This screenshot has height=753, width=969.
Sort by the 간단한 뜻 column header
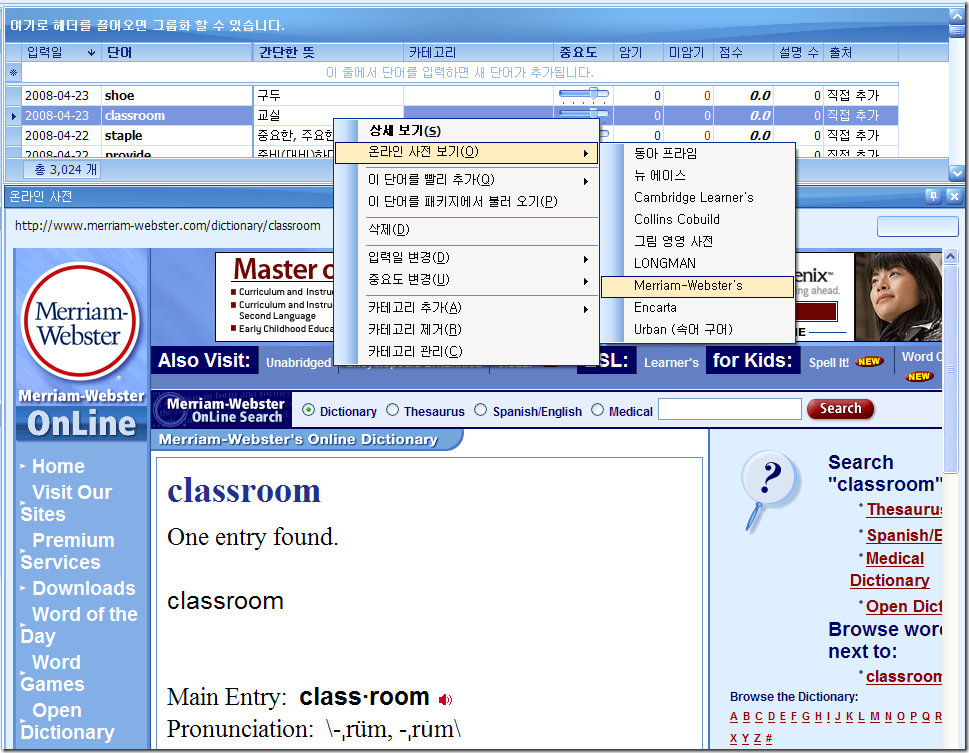[328, 53]
